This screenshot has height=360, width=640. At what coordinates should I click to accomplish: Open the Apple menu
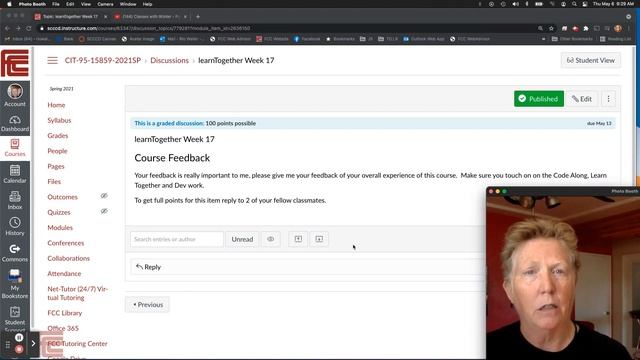[9, 4]
